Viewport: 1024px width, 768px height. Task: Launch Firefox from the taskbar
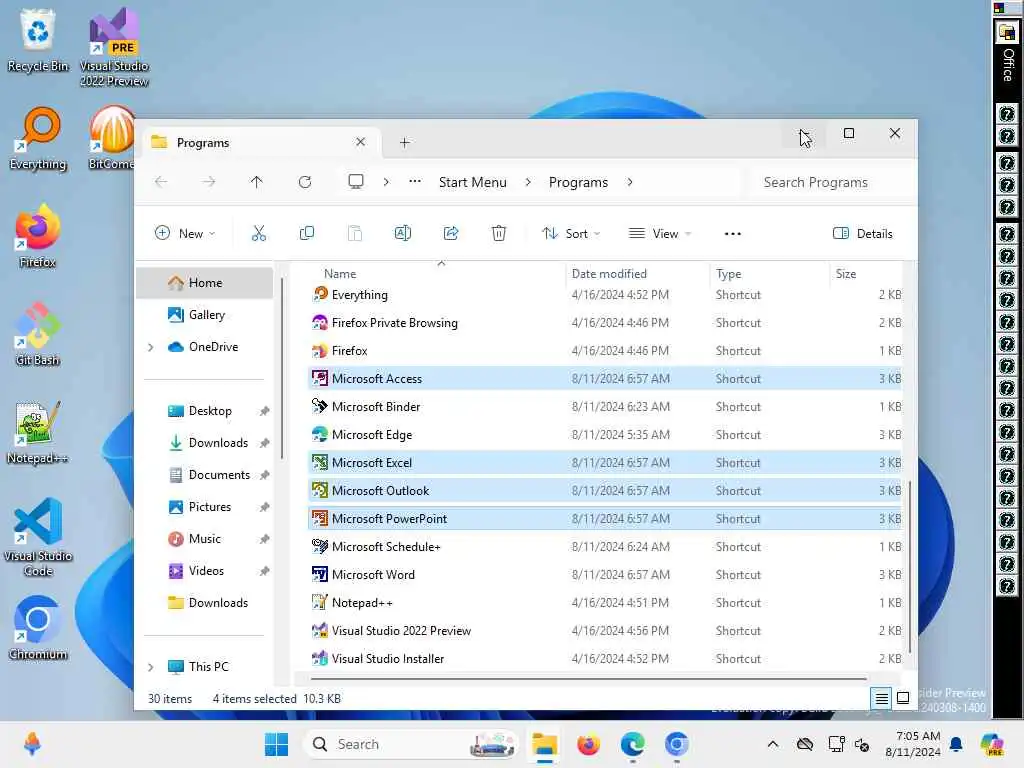588,744
